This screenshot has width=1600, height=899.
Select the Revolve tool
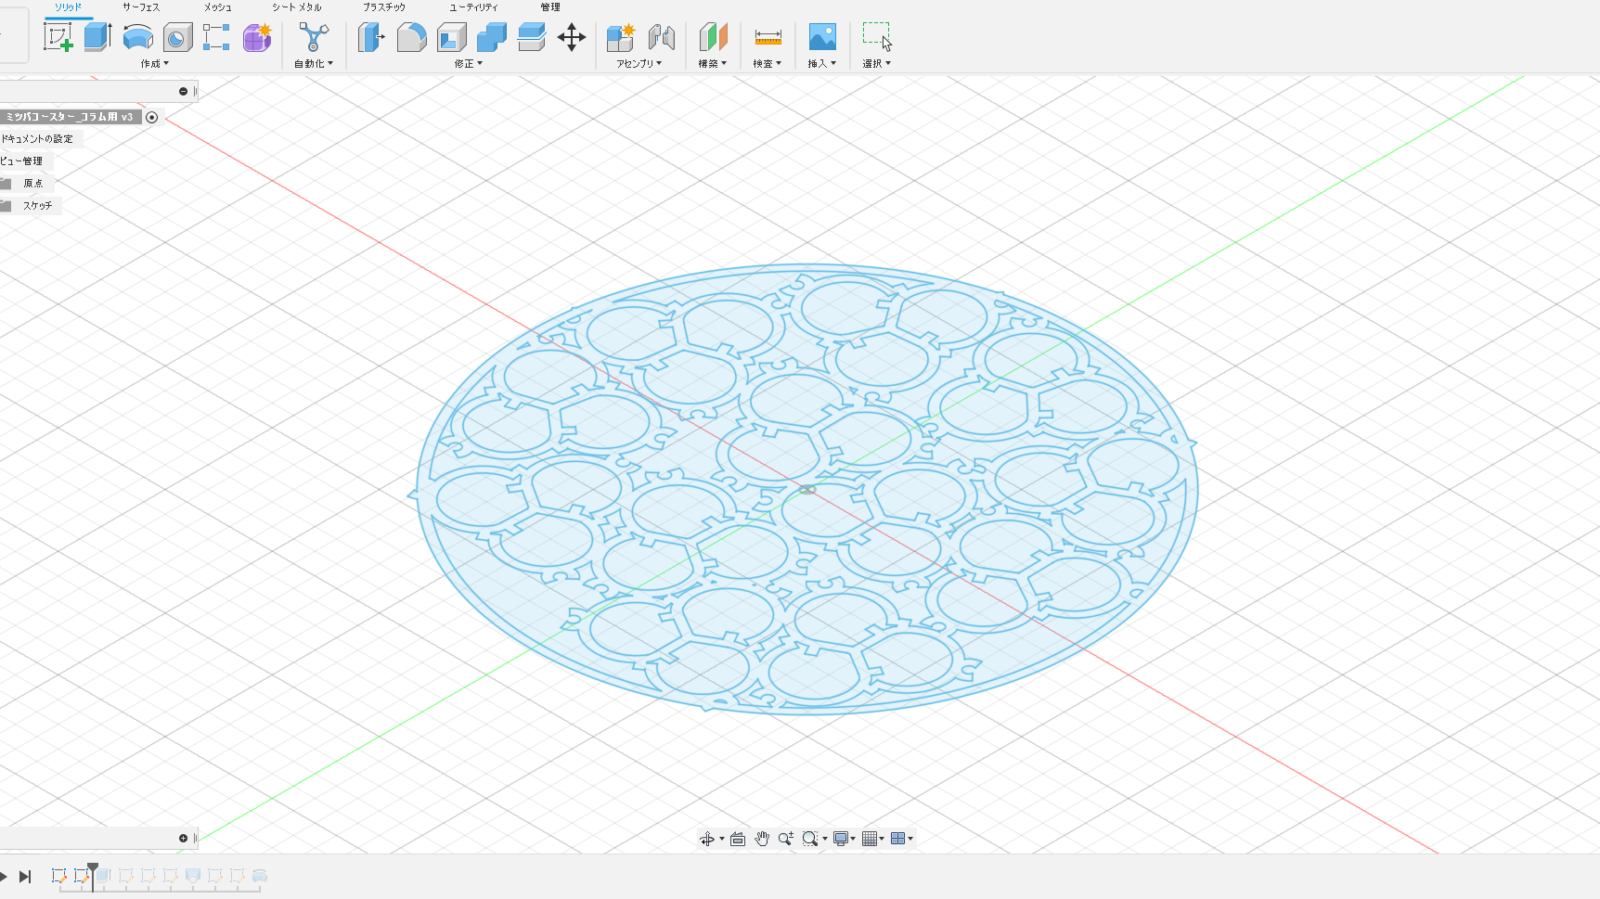(x=137, y=38)
